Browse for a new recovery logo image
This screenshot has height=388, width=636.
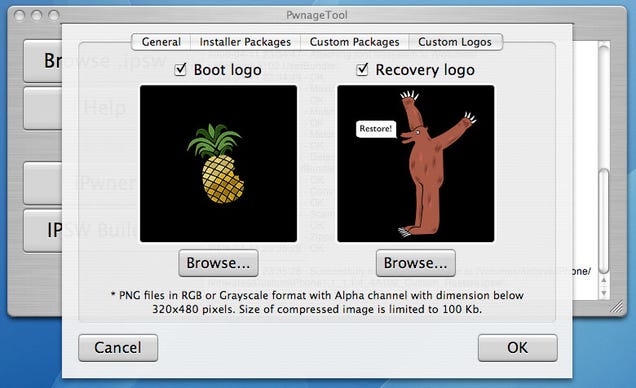416,263
